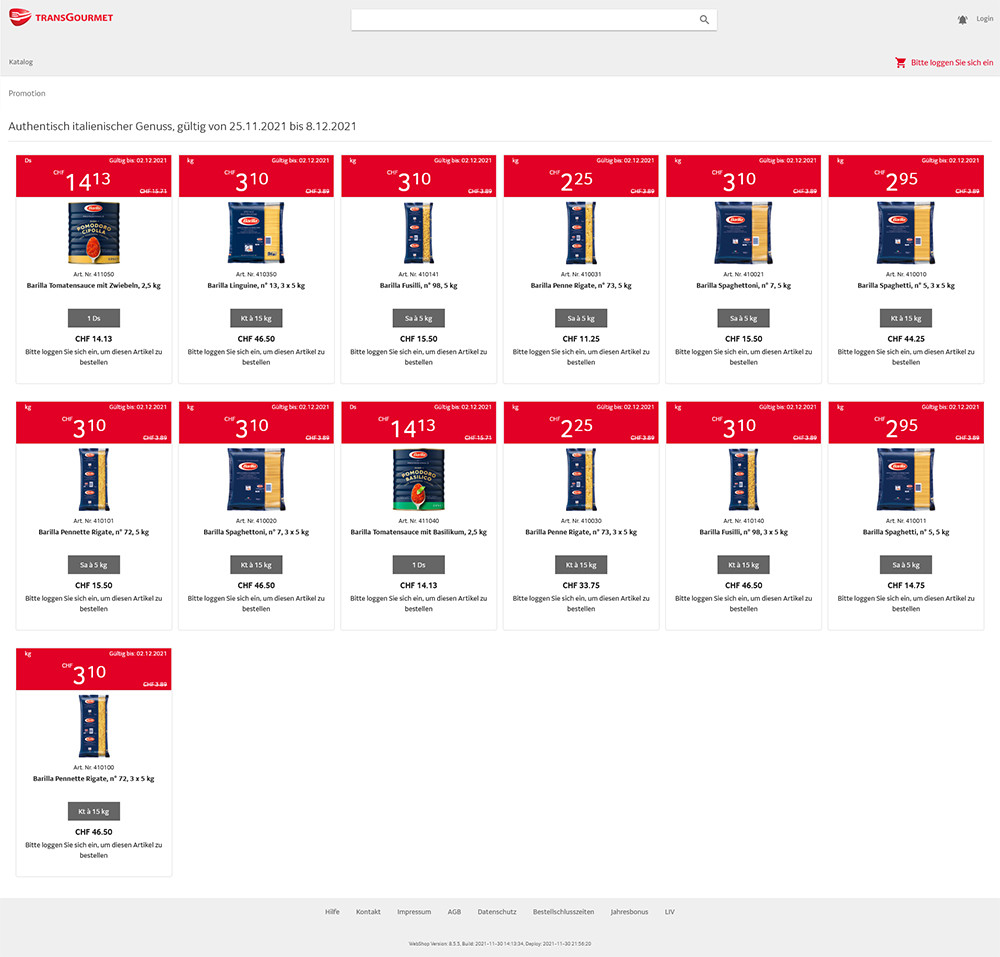Open the Katalog menu
1000x957 pixels.
tap(21, 62)
